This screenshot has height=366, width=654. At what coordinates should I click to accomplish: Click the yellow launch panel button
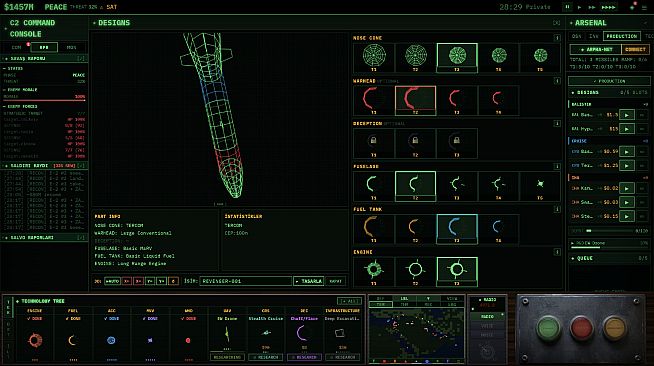pyautogui.click(x=614, y=329)
